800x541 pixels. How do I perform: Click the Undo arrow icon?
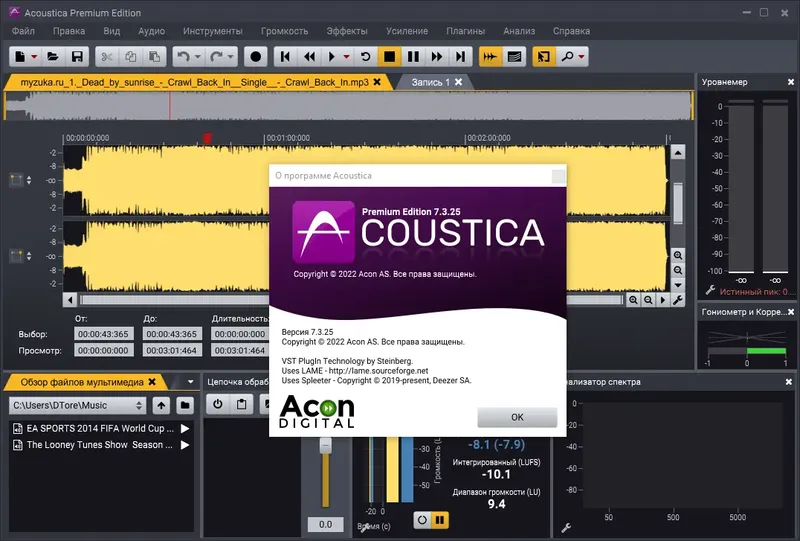pos(184,57)
